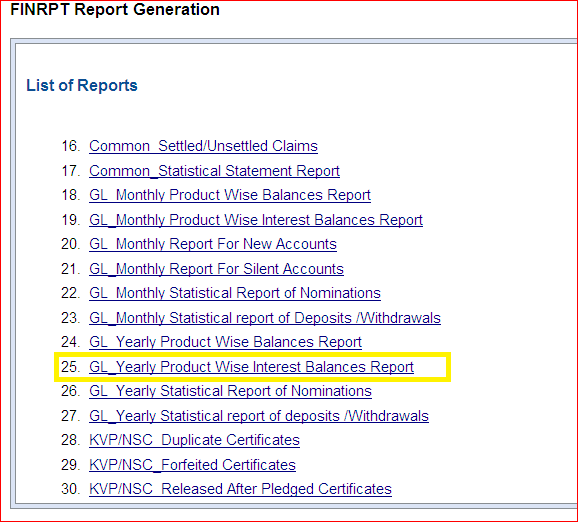Screen dimensions: 578x522
Task: Open GL_Monthly Statistical report of Deposits/Withdrawals
Action: [265, 318]
